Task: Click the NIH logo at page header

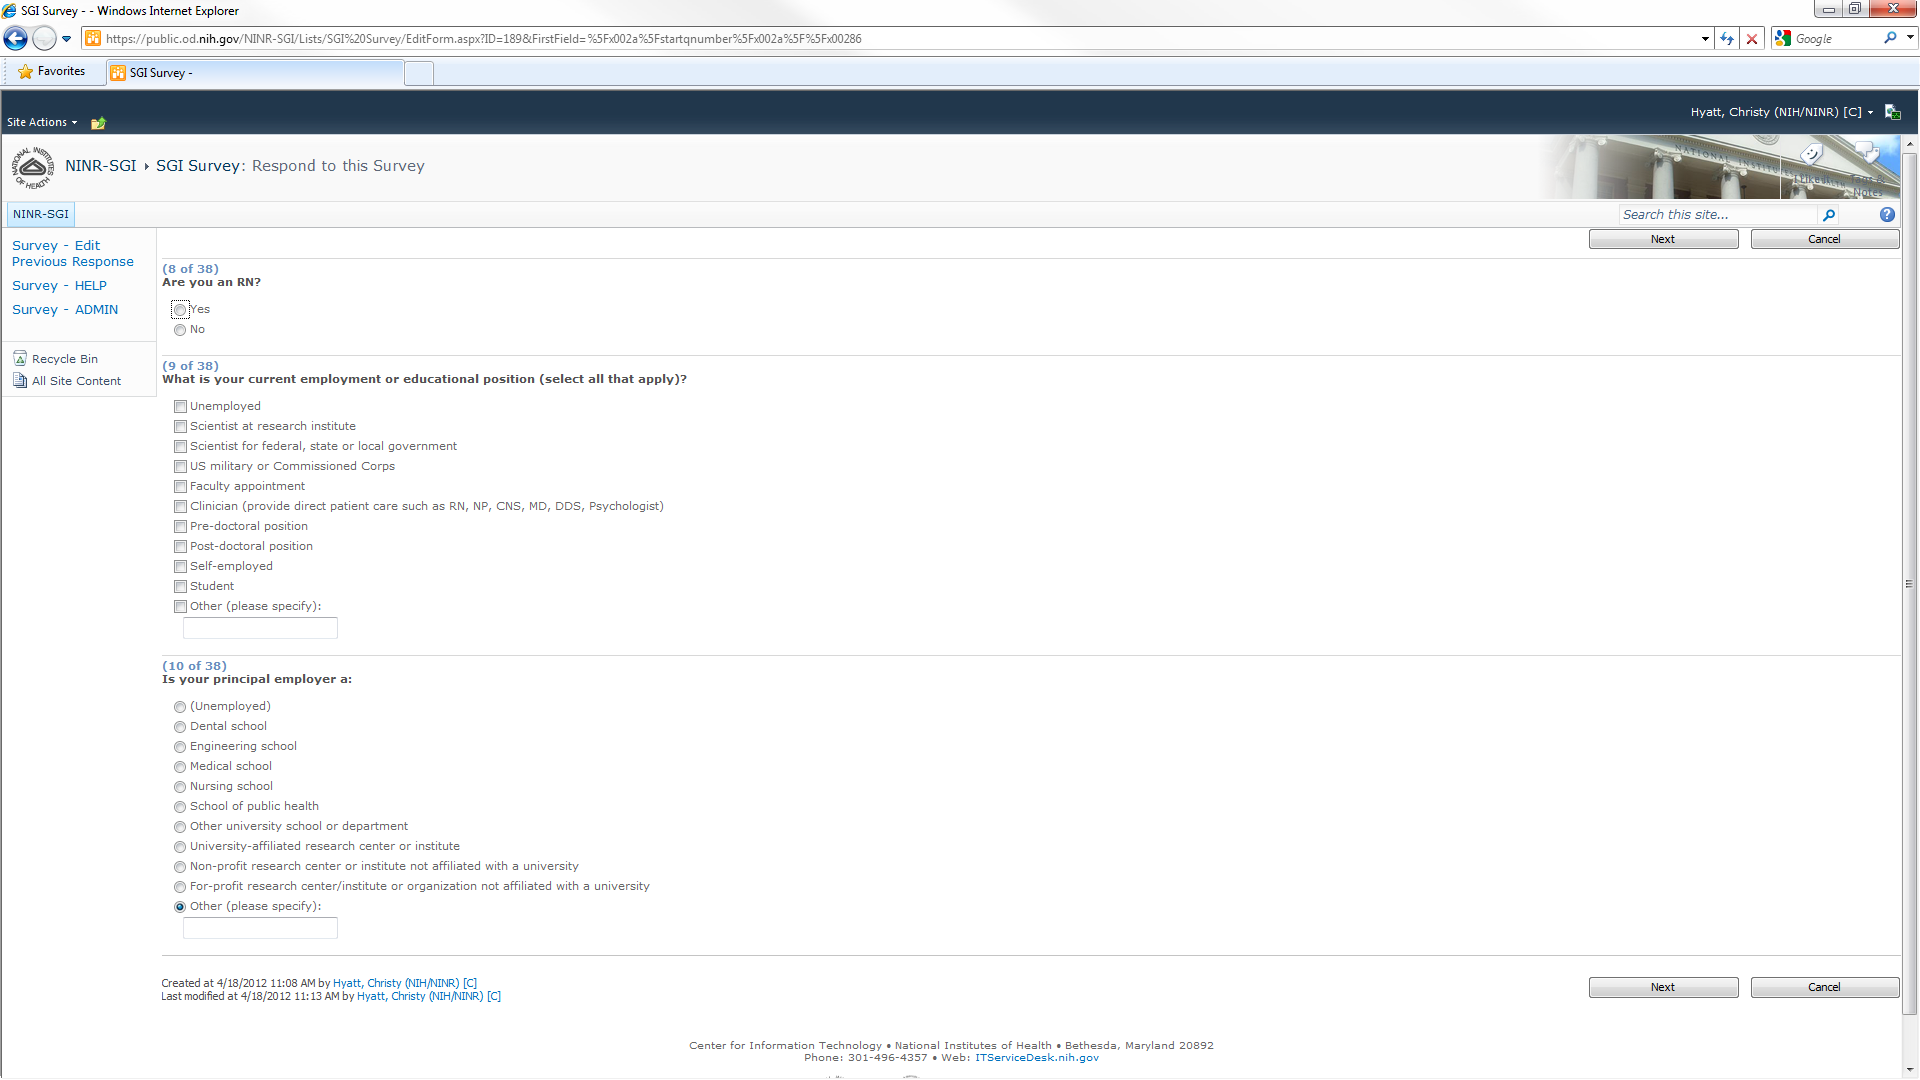Action: pos(33,167)
